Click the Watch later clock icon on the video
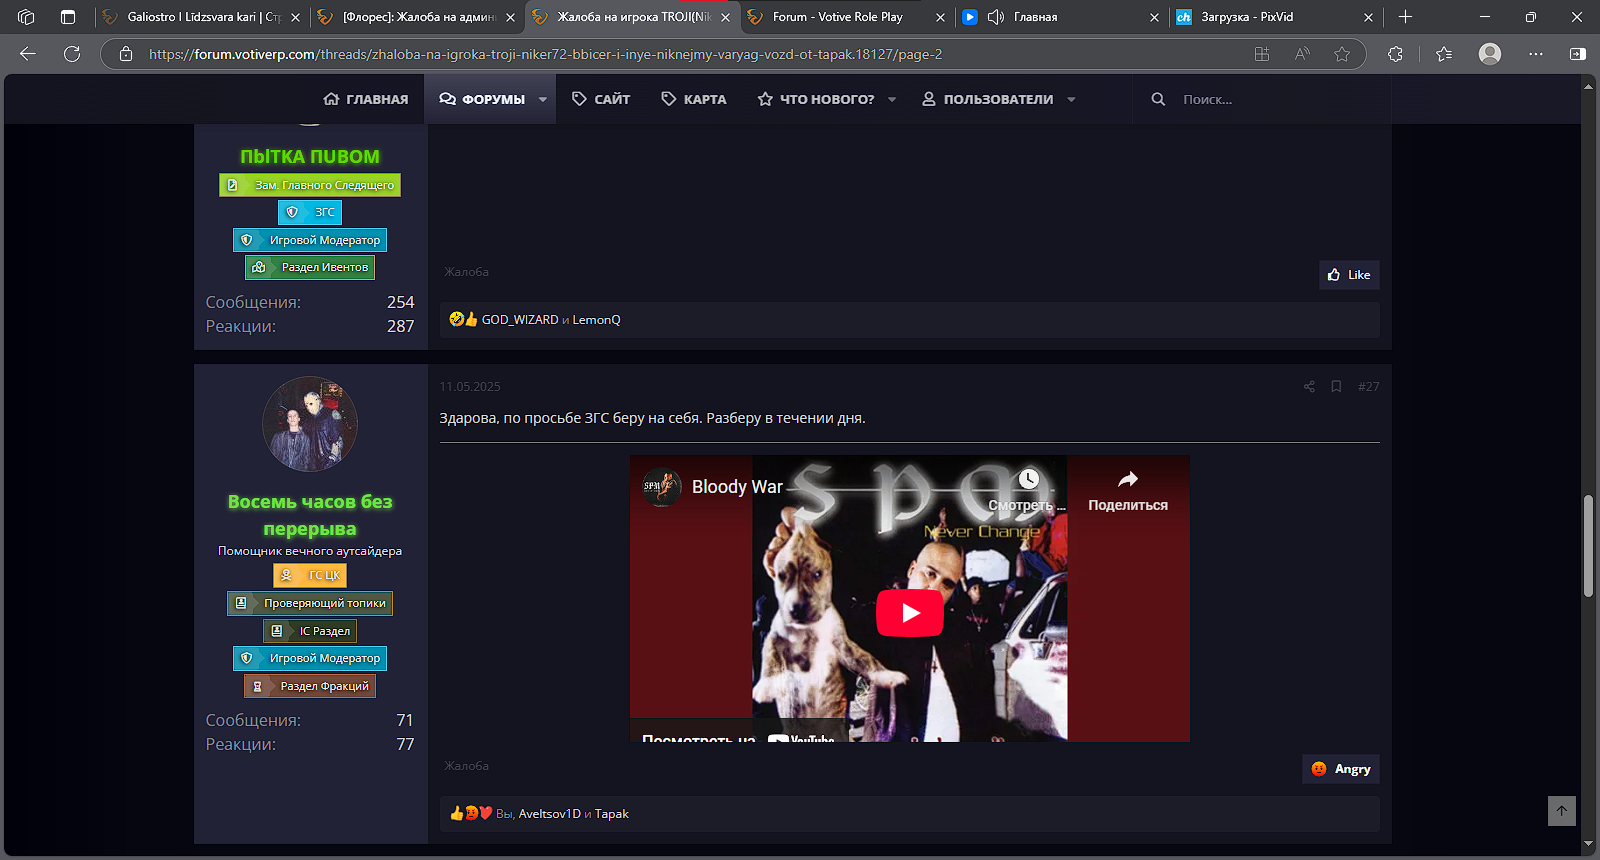Screen dimensions: 1600x860 click(x=1028, y=479)
